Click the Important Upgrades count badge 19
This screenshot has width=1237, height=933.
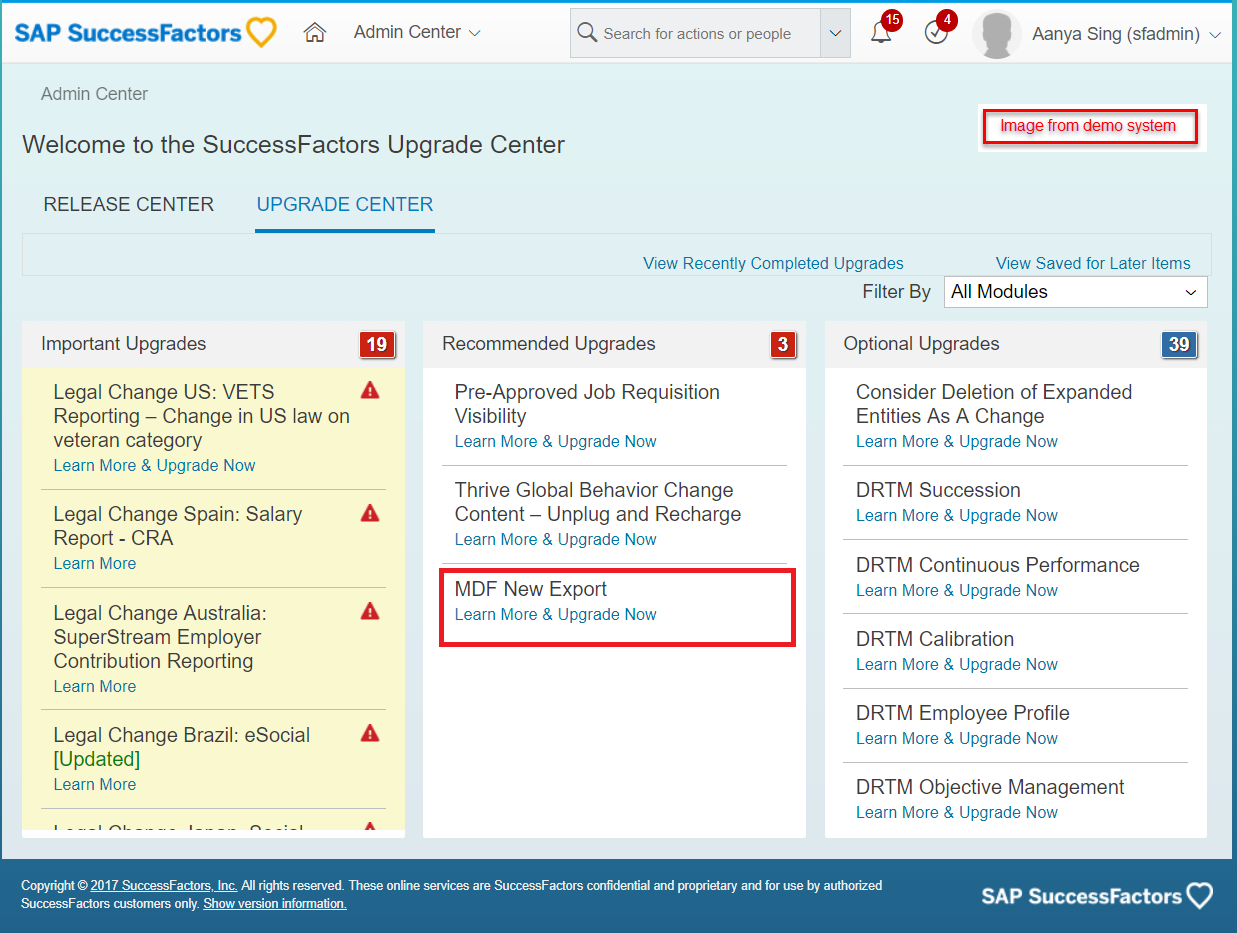pyautogui.click(x=377, y=345)
